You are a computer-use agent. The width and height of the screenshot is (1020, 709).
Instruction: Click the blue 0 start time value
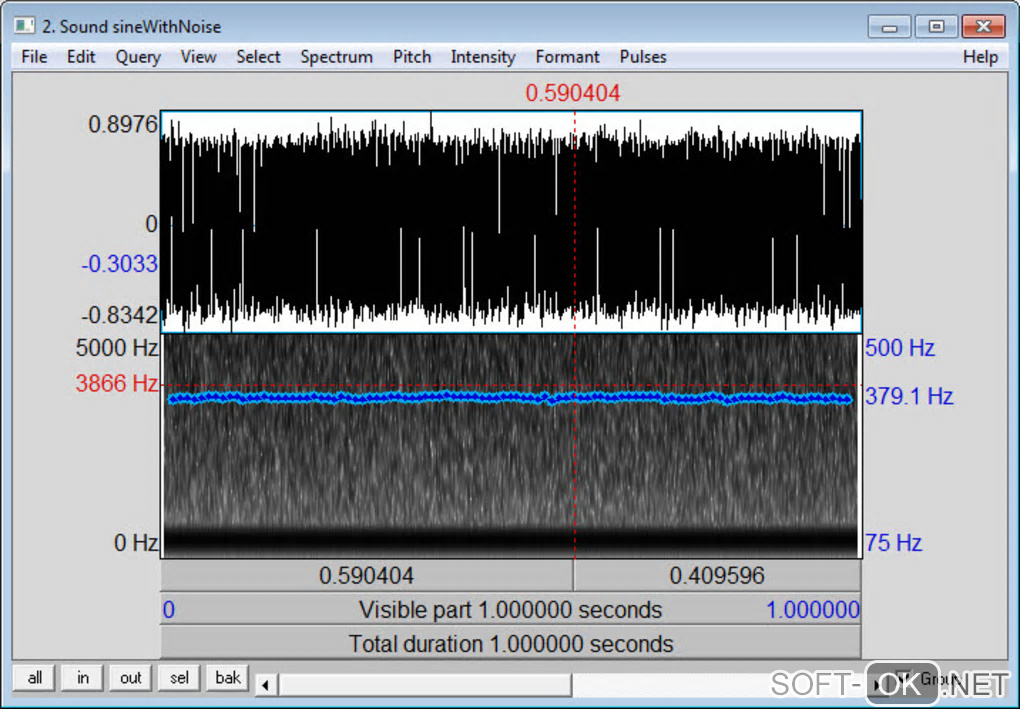[168, 610]
